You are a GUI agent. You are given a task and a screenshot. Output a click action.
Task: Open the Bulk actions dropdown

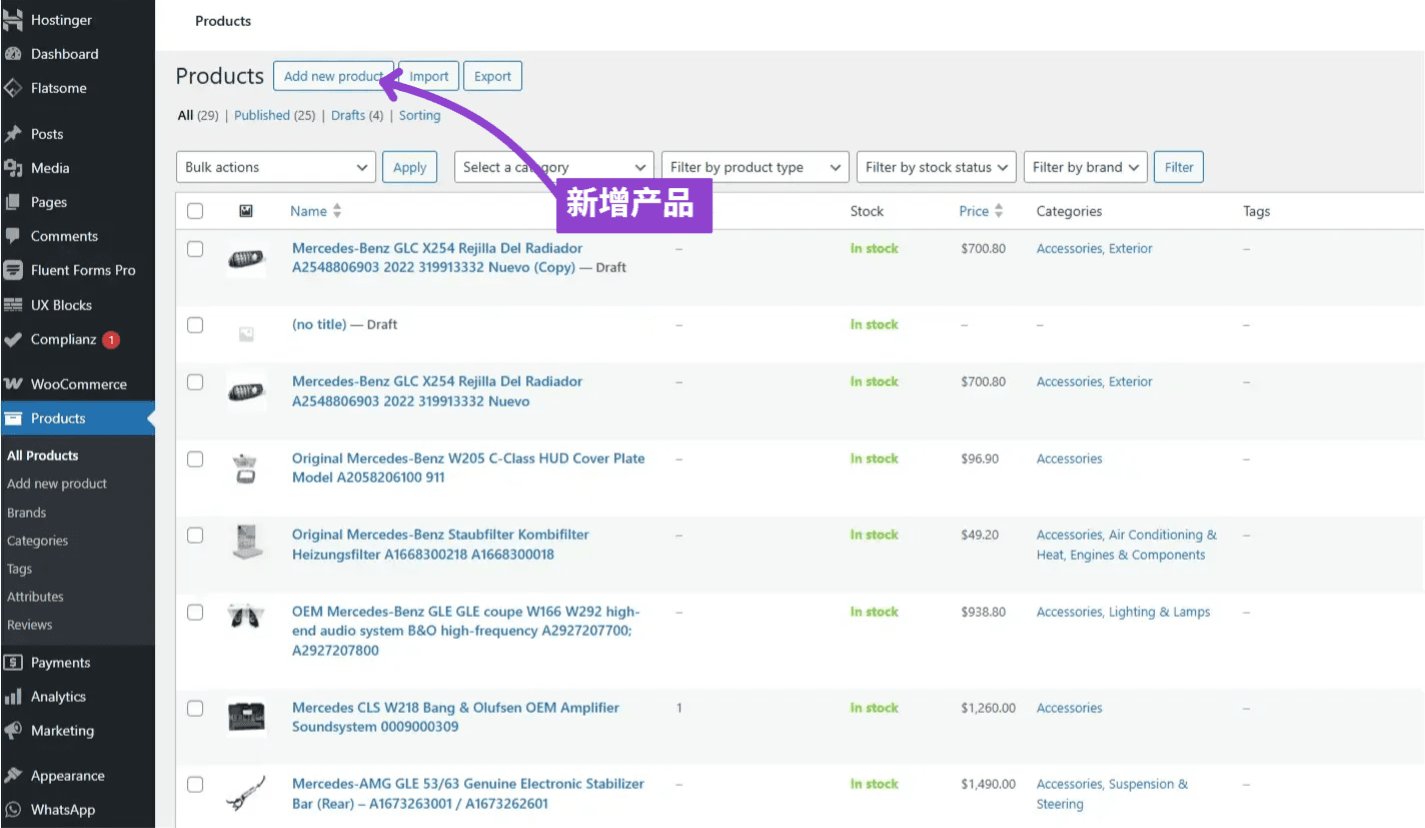click(276, 167)
